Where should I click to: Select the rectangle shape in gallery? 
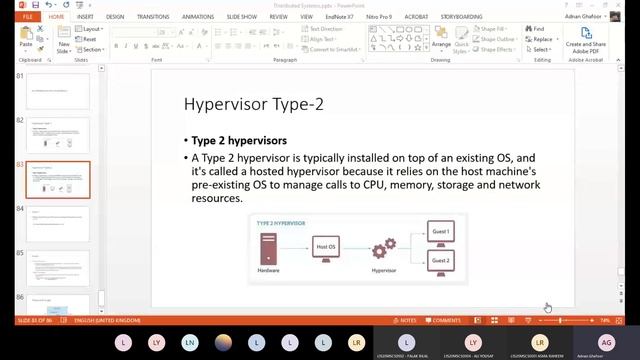click(x=400, y=29)
